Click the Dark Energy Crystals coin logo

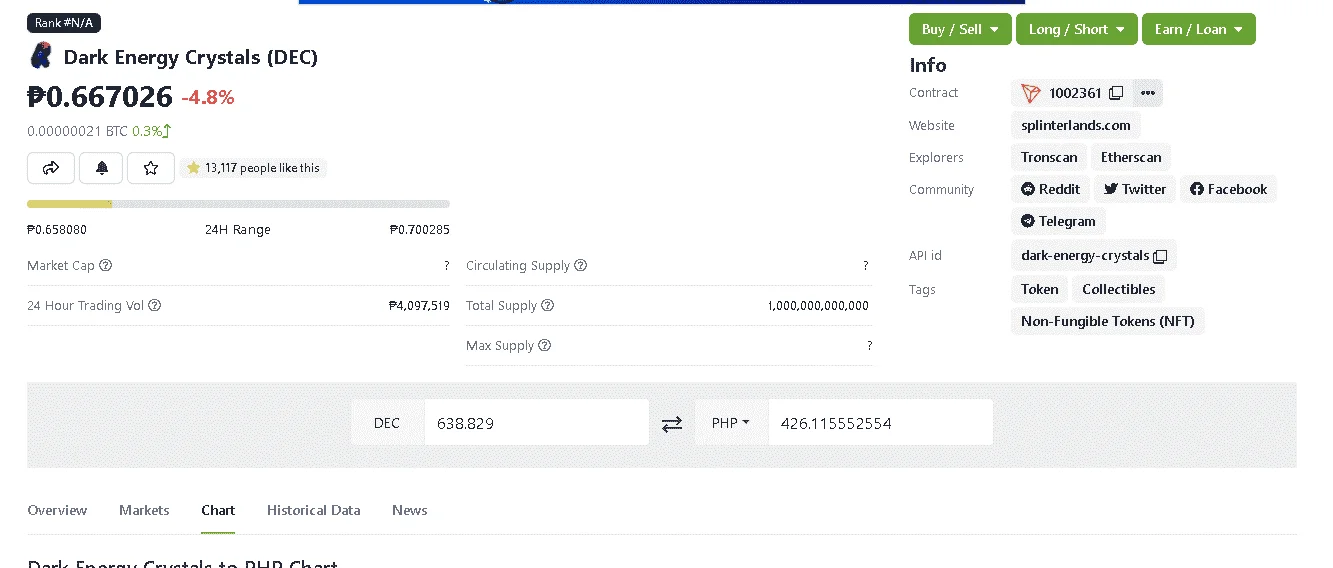pos(40,56)
